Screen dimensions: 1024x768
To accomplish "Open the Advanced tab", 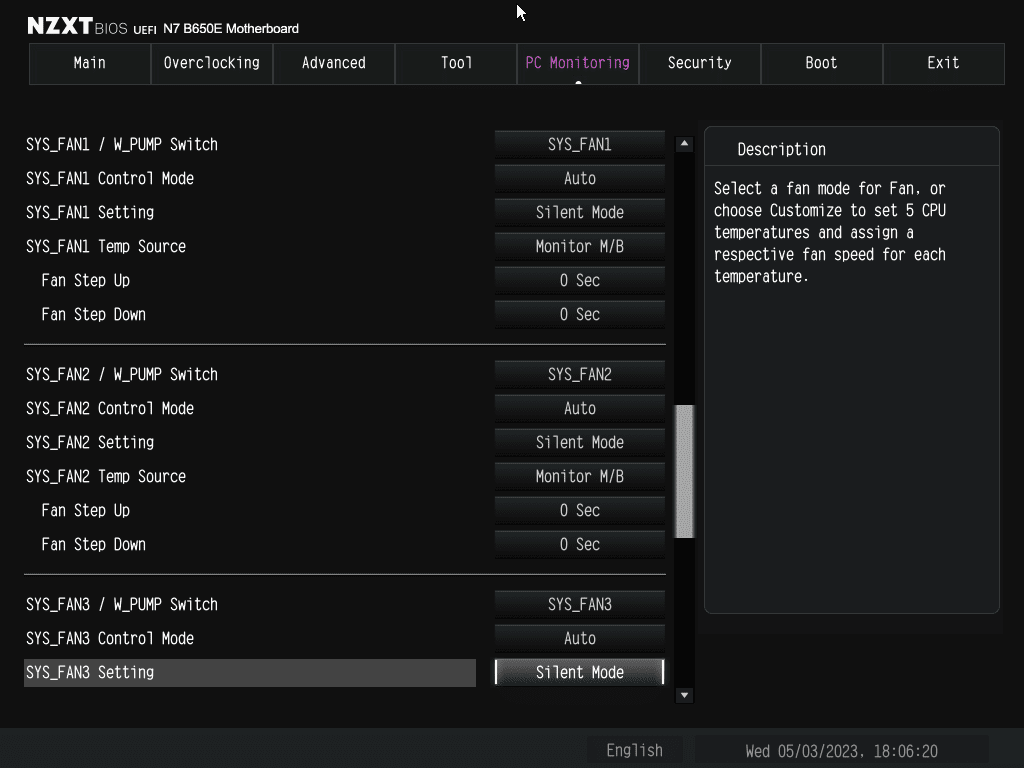I will (334, 63).
